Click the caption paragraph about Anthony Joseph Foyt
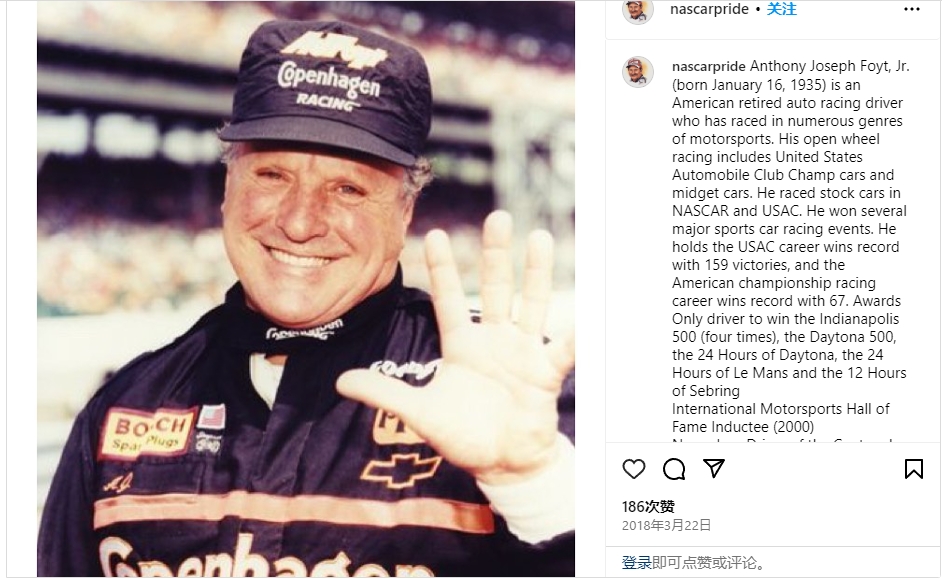942x579 pixels. [790, 246]
